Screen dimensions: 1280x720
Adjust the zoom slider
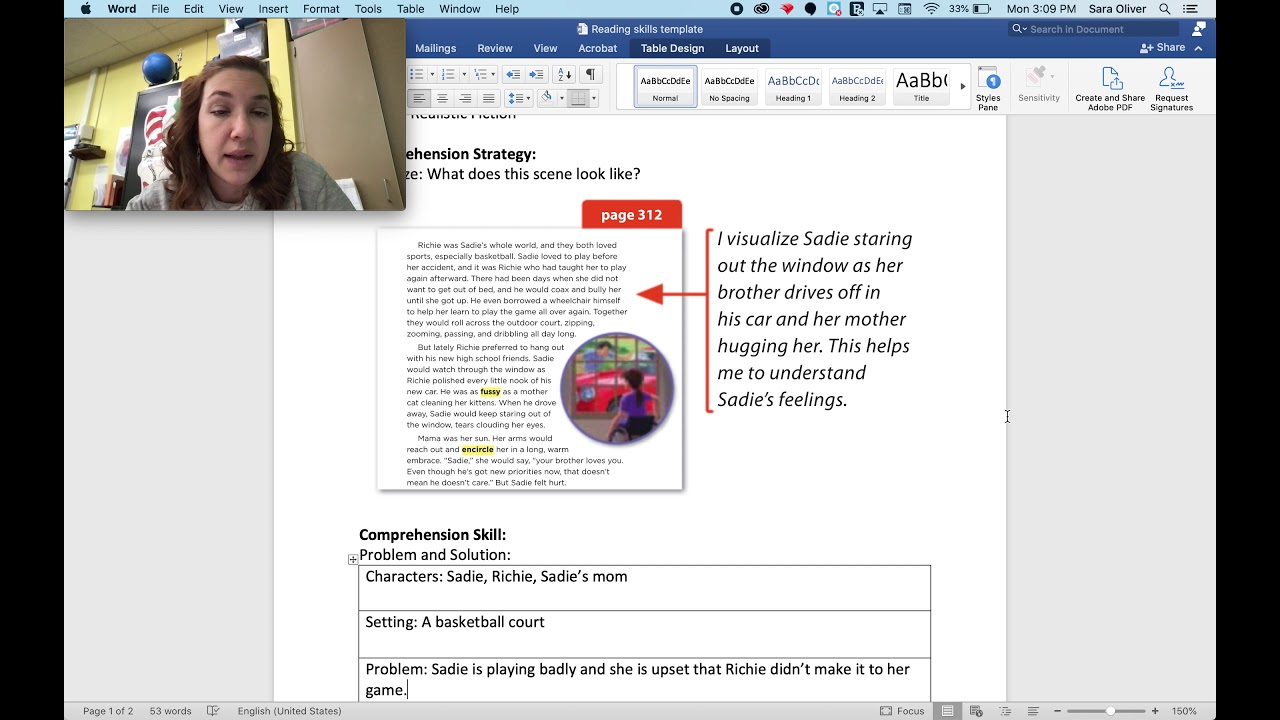pos(1109,711)
